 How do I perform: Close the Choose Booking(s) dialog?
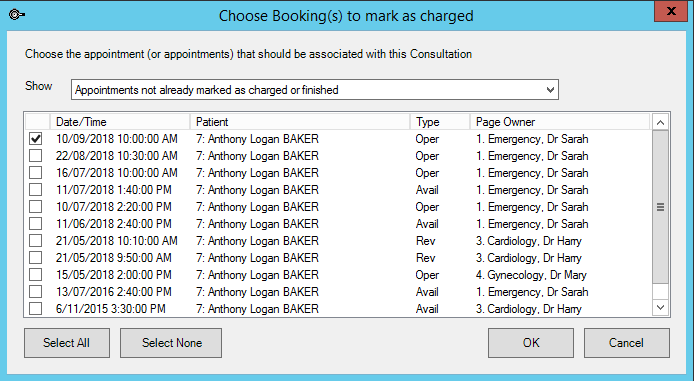point(671,12)
